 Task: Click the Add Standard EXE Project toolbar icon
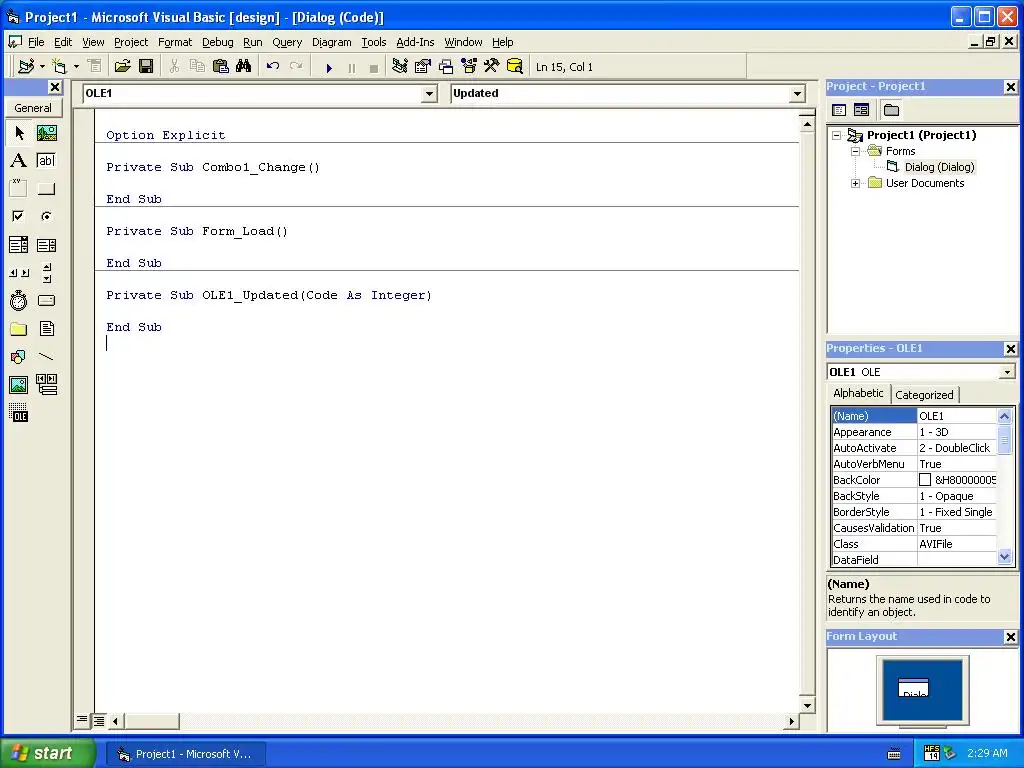tap(26, 67)
